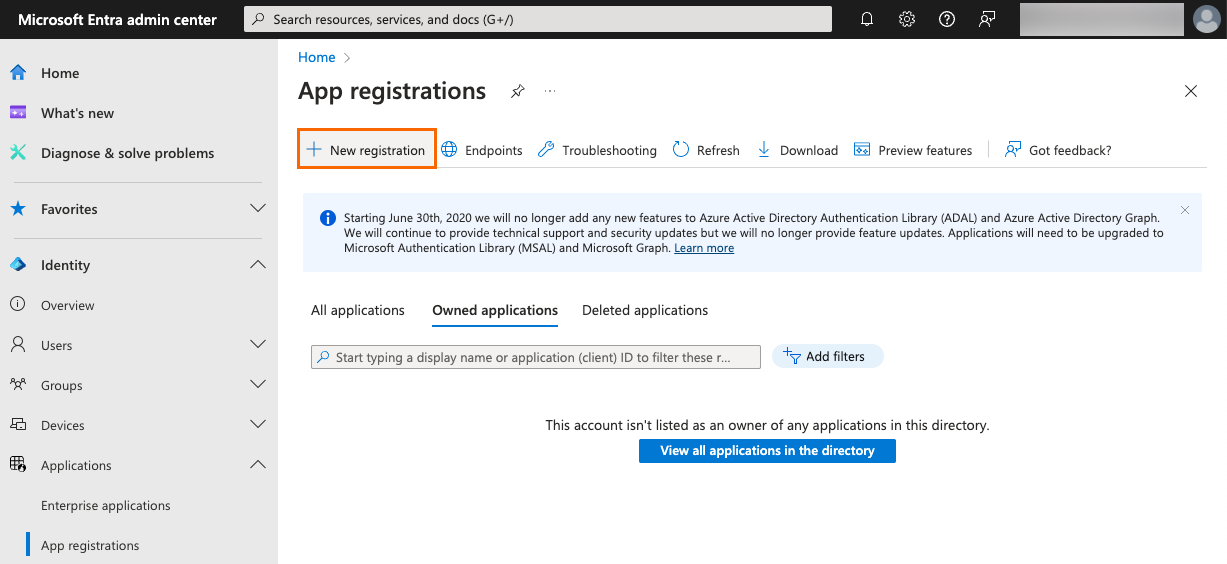Click the Refresh label
This screenshot has height=564, width=1227.
point(718,150)
